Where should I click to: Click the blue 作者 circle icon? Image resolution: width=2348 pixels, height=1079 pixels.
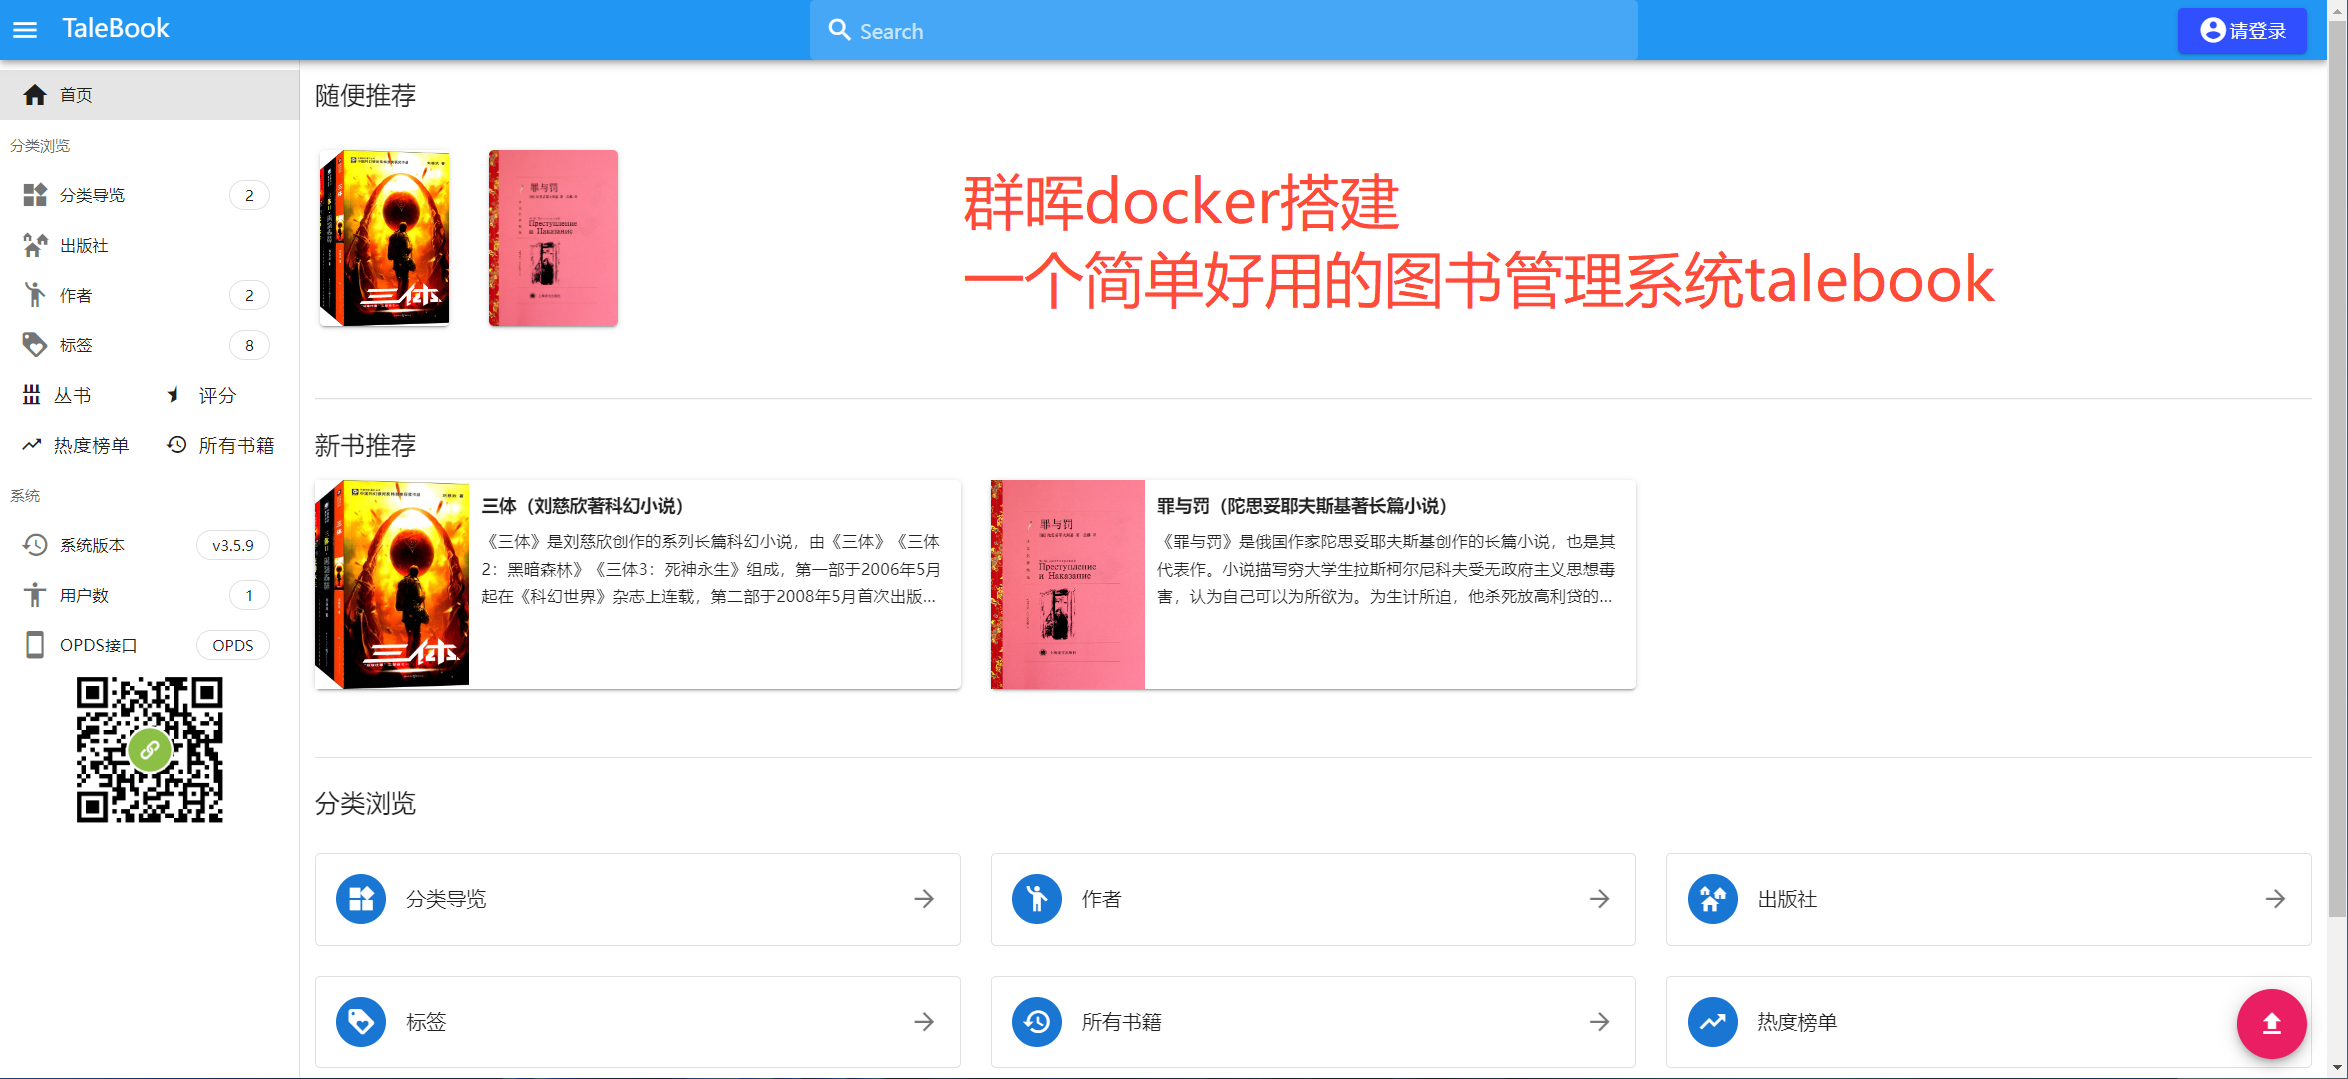(1037, 899)
